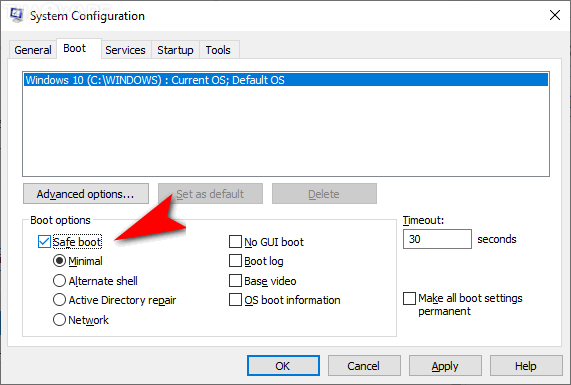Open Help for System Configuration
The height and width of the screenshot is (385, 571).
coord(526,366)
